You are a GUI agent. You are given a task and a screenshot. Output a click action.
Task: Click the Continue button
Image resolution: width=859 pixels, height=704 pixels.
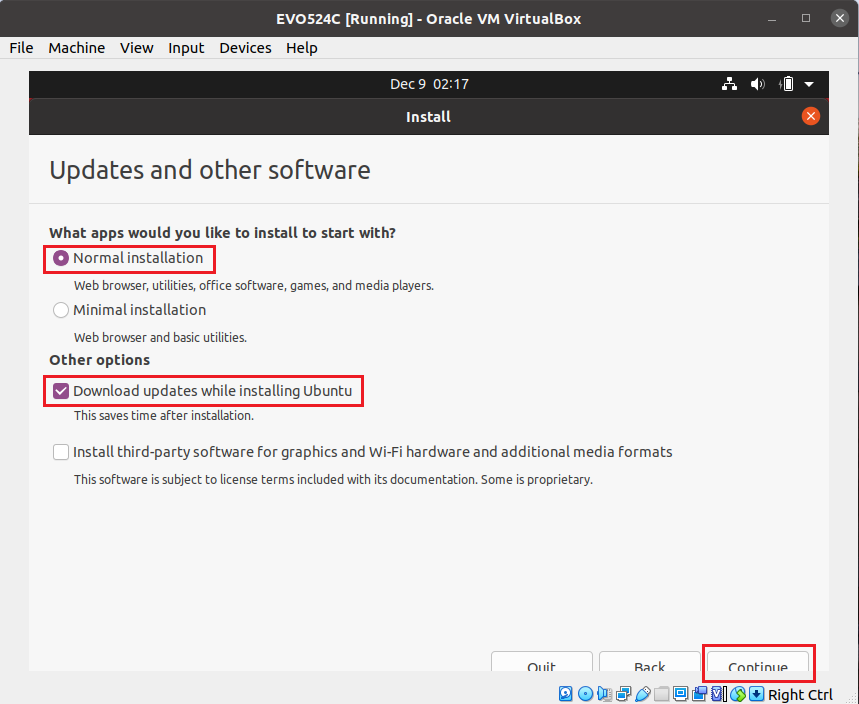coord(758,661)
